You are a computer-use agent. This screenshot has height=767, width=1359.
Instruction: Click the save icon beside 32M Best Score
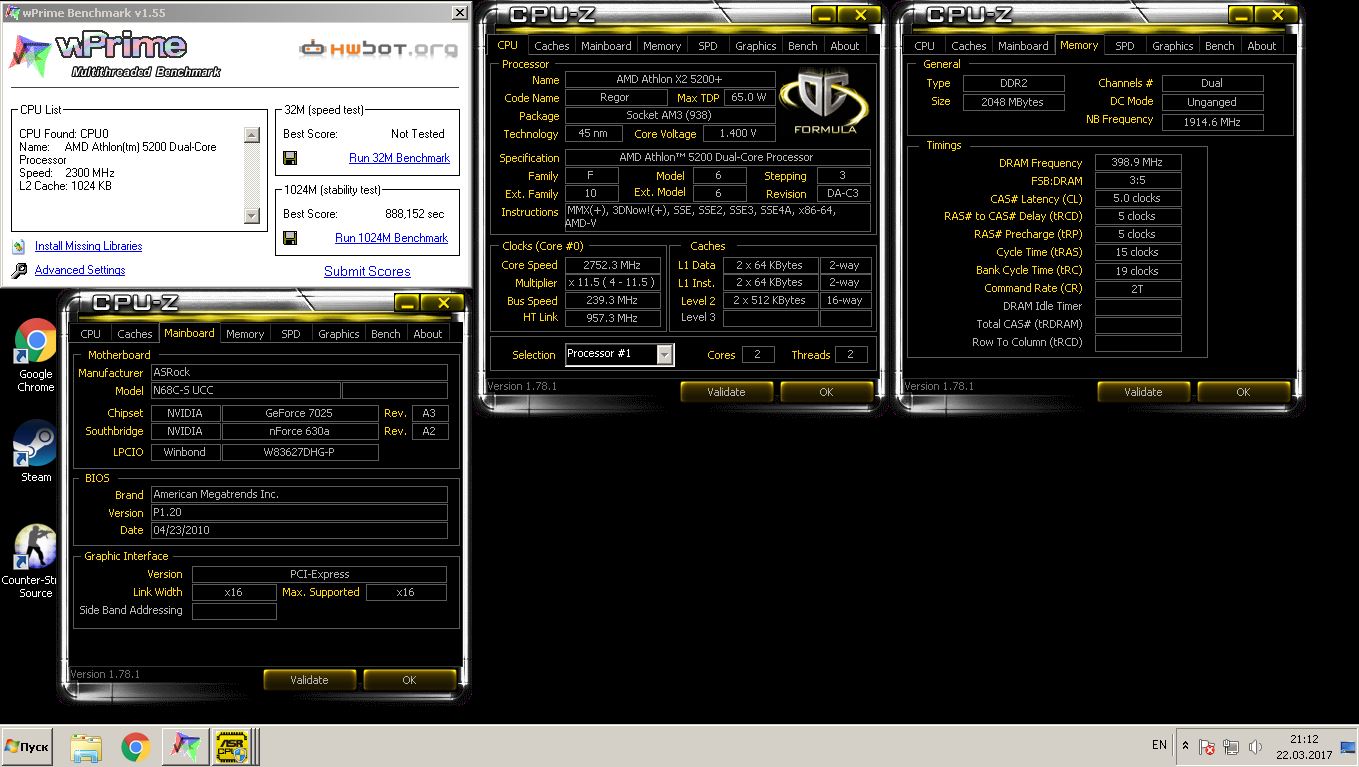click(x=290, y=158)
